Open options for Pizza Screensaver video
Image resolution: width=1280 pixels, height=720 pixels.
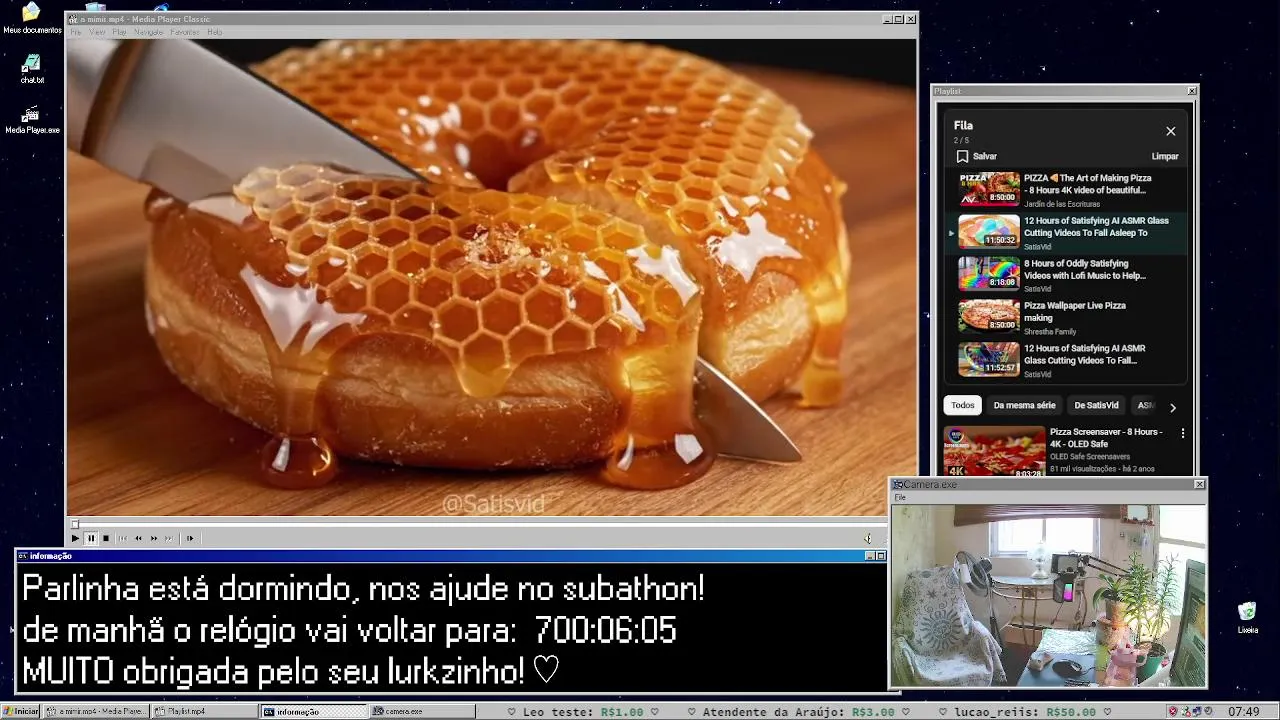(x=1183, y=433)
